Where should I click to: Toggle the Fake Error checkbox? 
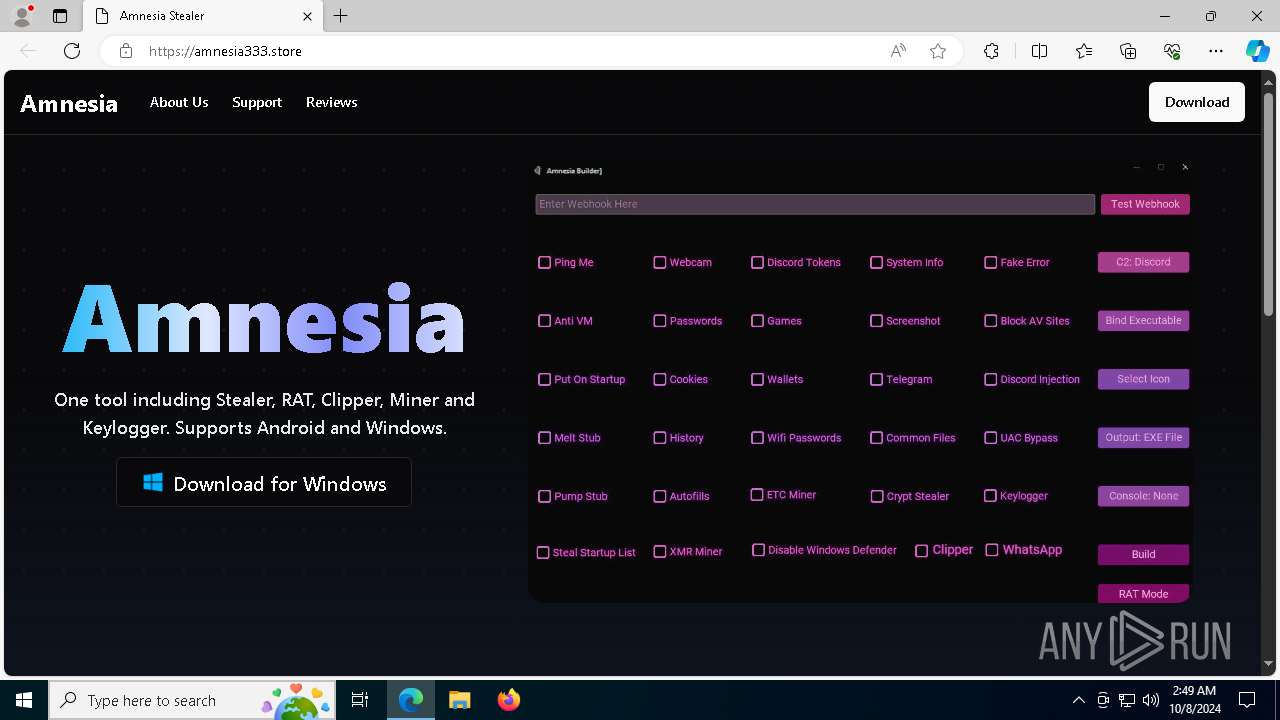[990, 262]
